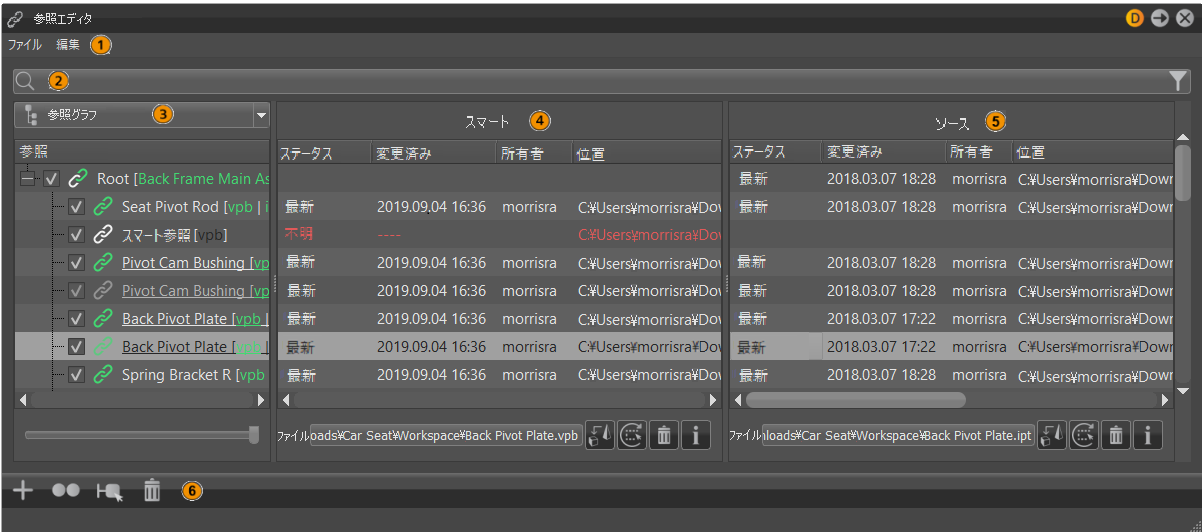Click the browse file icon in ソース panel
Image resolution: width=1202 pixels, height=532 pixels.
(1052, 436)
